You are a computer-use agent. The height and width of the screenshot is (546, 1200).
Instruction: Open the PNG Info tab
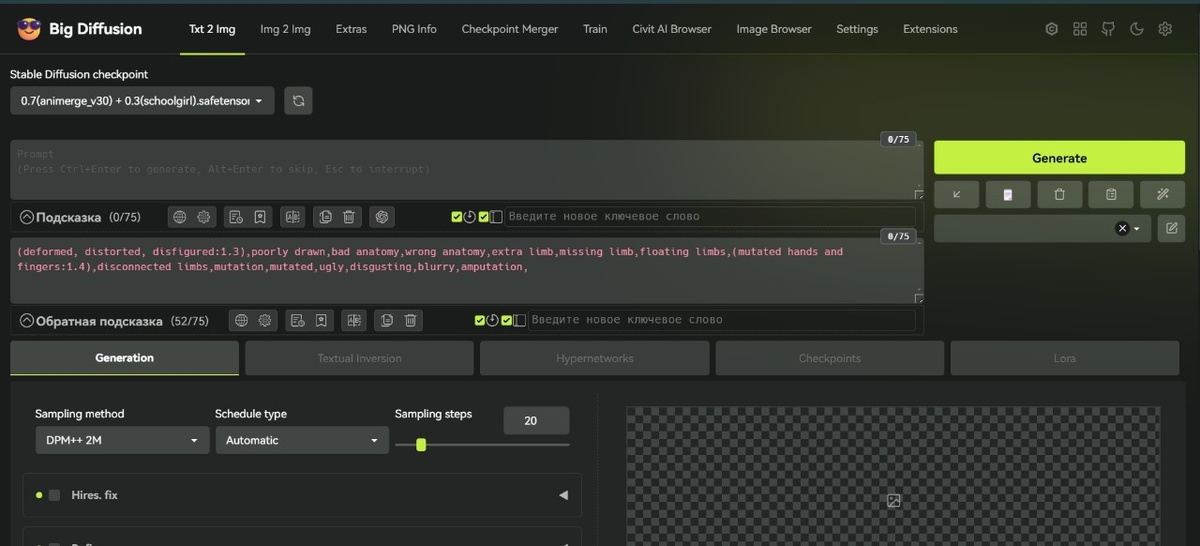(414, 29)
